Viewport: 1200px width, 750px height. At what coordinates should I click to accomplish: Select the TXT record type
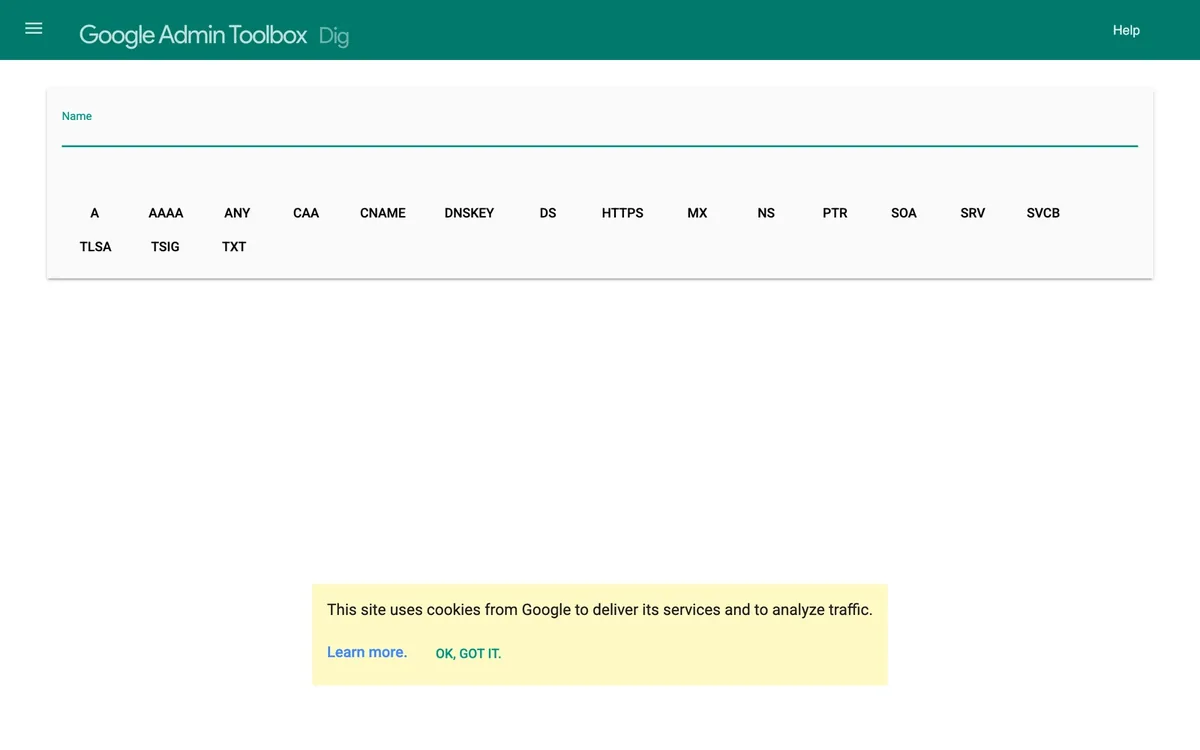[234, 247]
